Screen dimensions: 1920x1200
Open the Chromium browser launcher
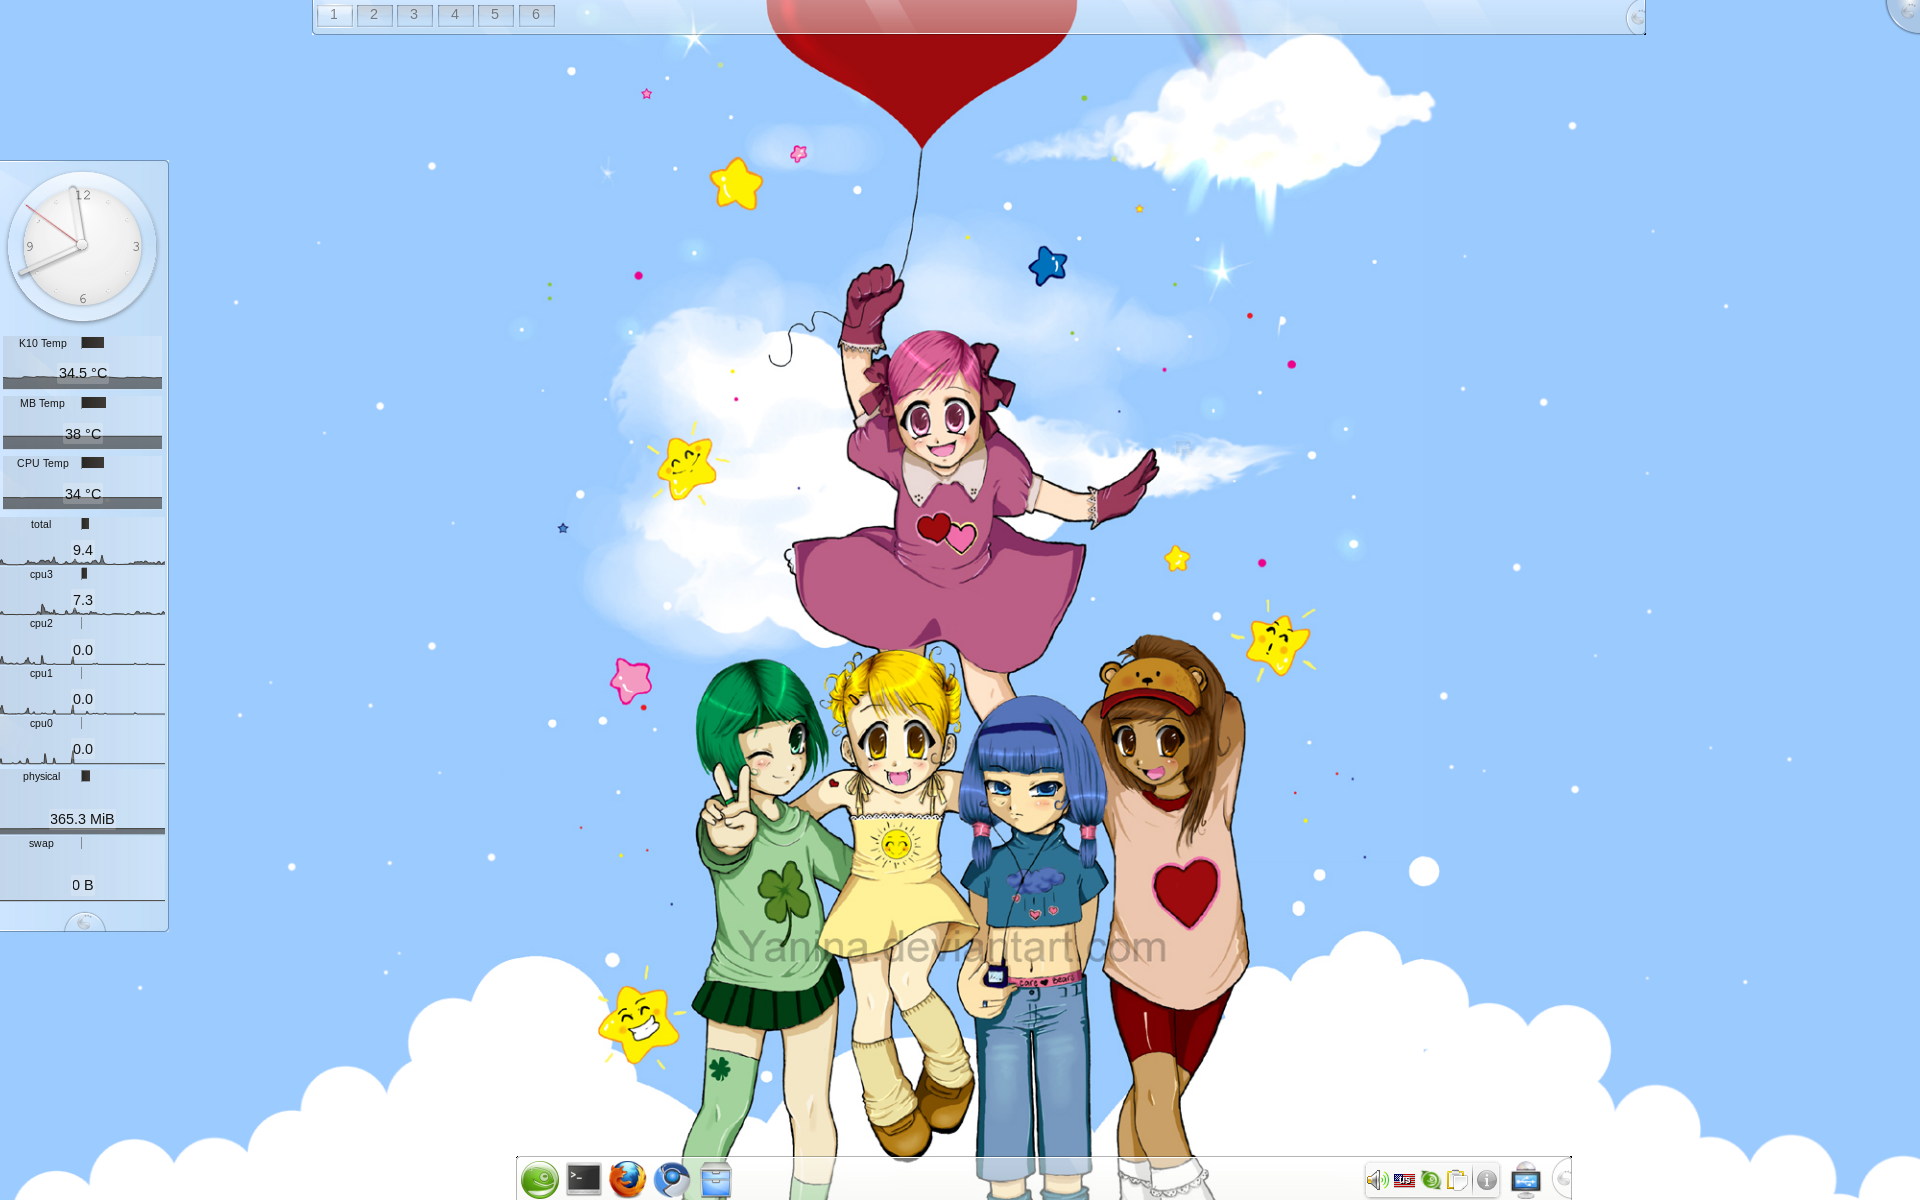(x=672, y=1180)
